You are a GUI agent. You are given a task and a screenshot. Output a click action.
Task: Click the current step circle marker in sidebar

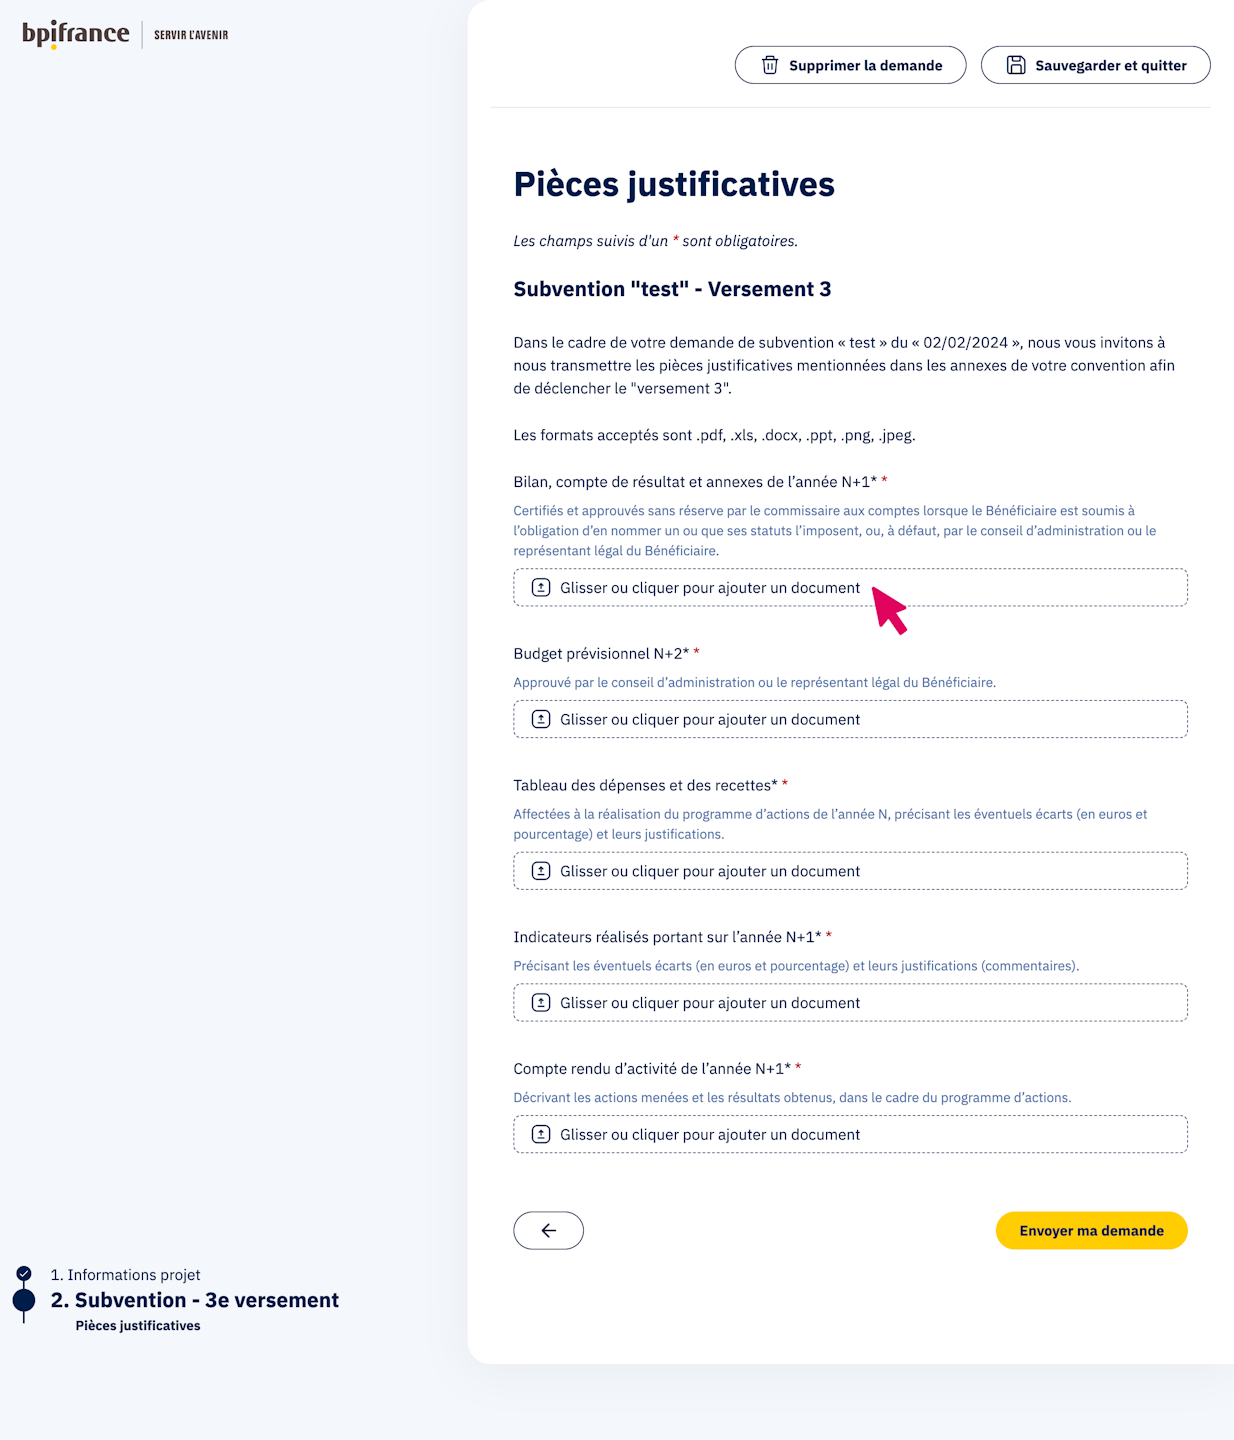24,1300
